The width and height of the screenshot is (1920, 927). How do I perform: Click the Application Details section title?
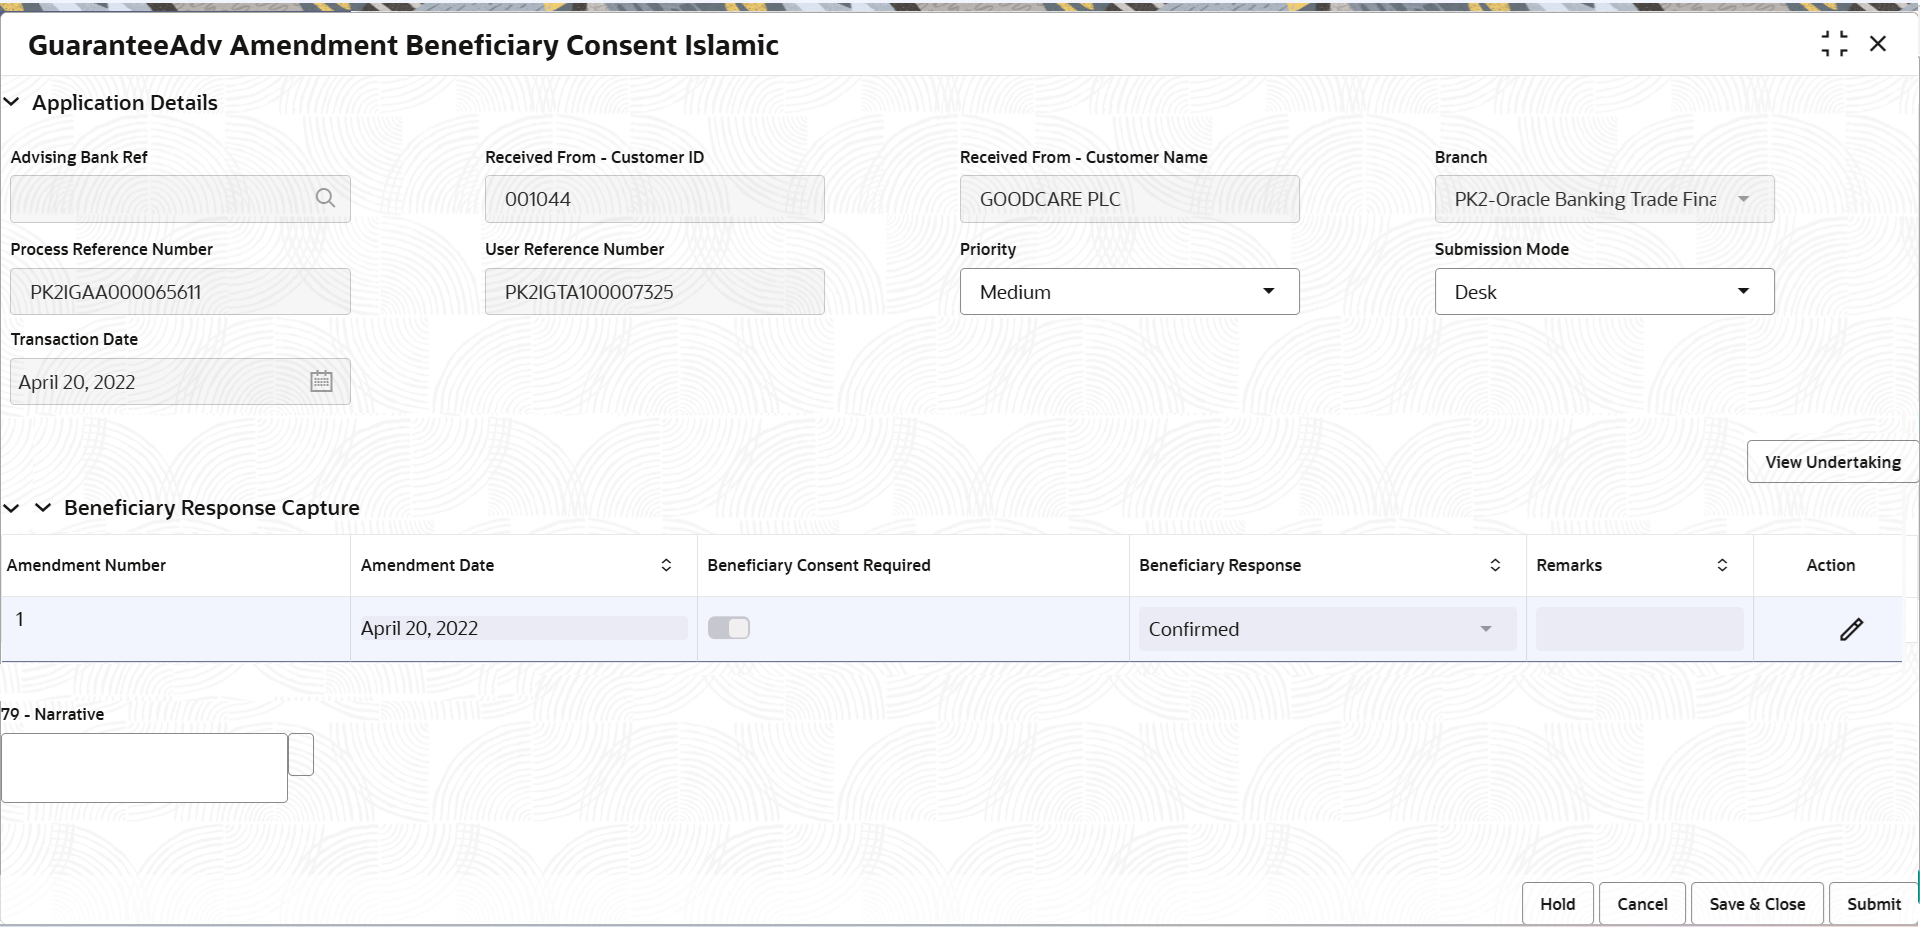tap(124, 102)
